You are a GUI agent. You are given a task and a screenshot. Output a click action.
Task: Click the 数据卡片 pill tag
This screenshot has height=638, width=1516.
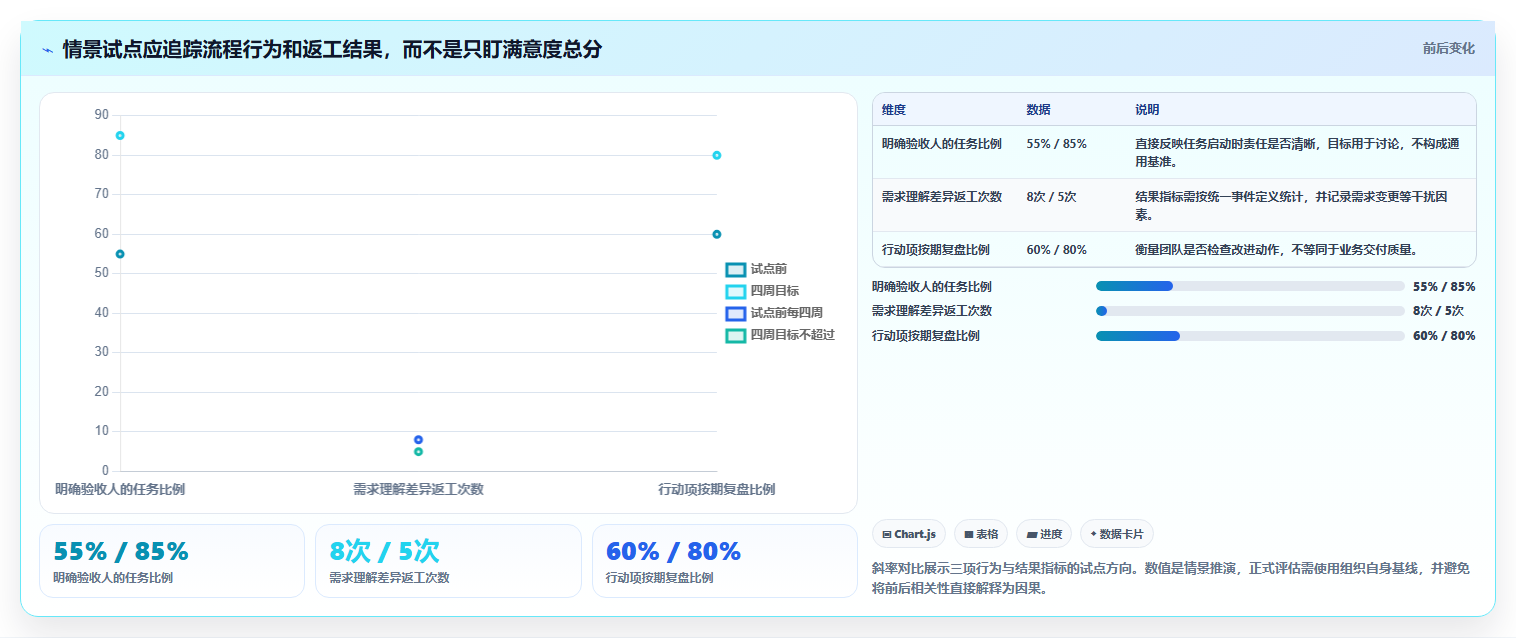tap(1116, 534)
